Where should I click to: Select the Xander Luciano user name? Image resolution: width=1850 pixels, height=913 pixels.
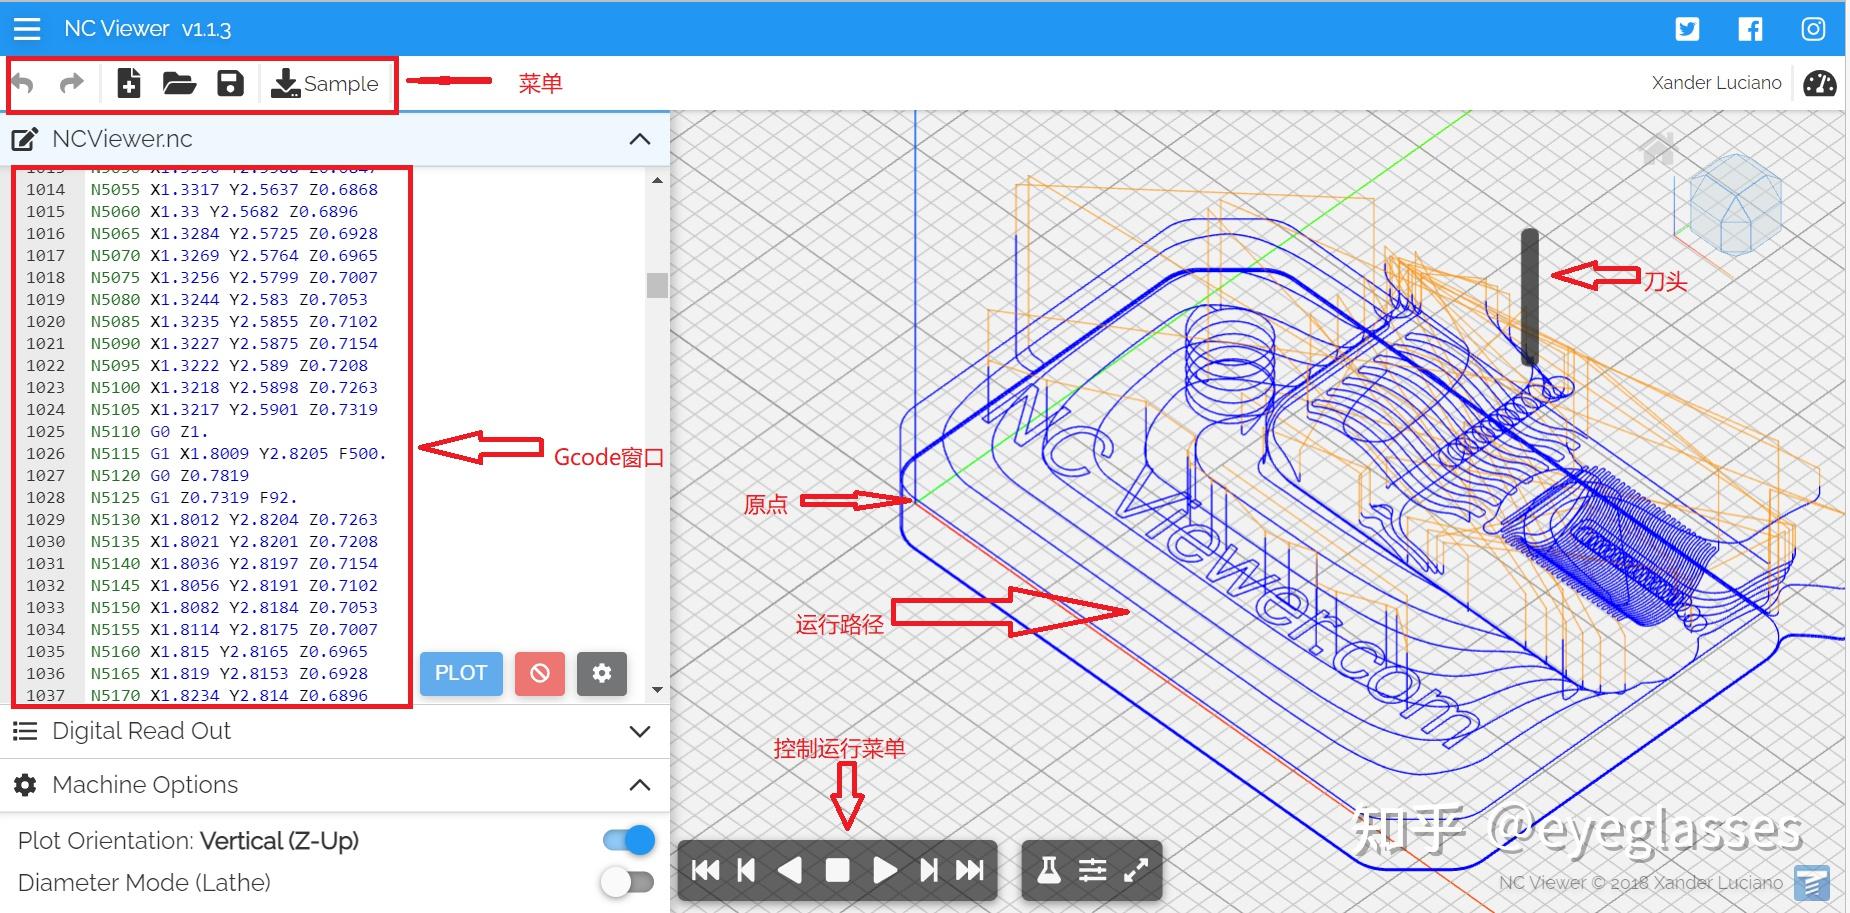click(1716, 83)
